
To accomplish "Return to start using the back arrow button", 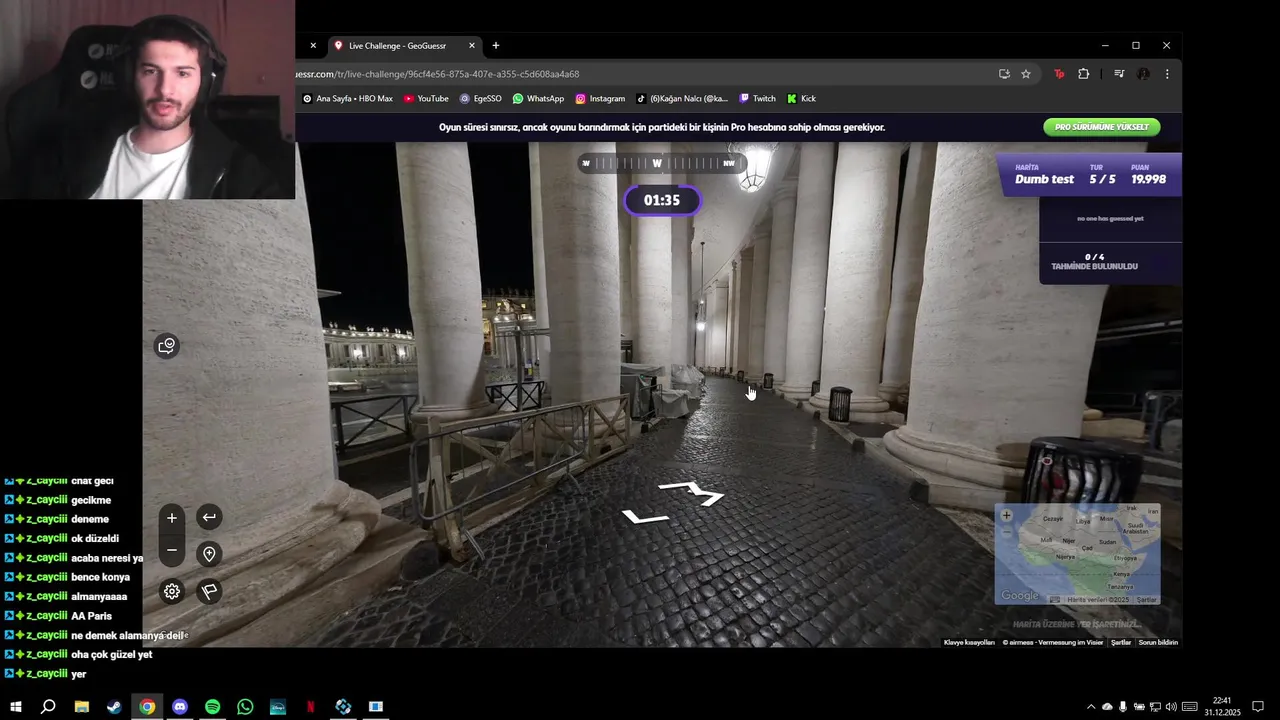I will [209, 518].
